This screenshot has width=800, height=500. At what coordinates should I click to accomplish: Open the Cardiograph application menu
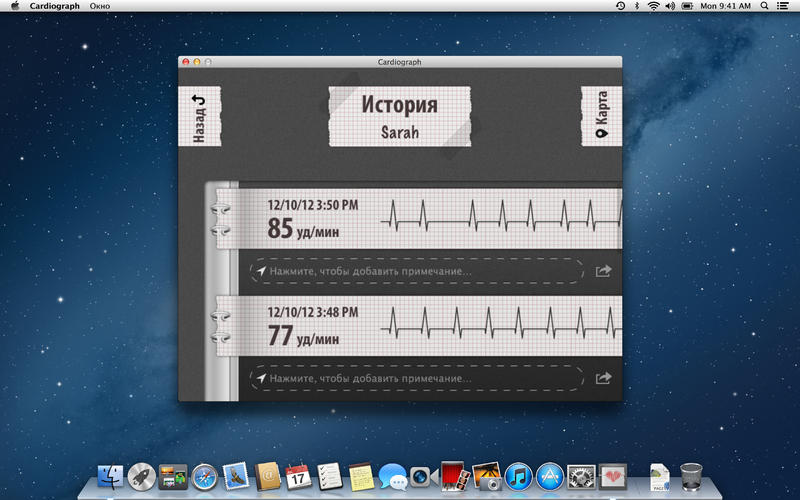click(x=55, y=6)
